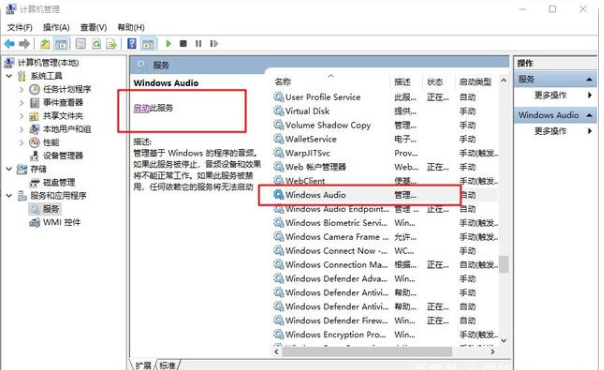Switch to the 标准 tab
Screen dimensions: 604x370
[168, 365]
